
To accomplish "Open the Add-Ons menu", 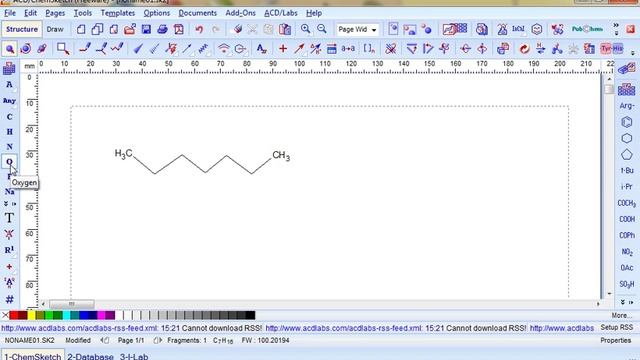I will click(x=240, y=13).
